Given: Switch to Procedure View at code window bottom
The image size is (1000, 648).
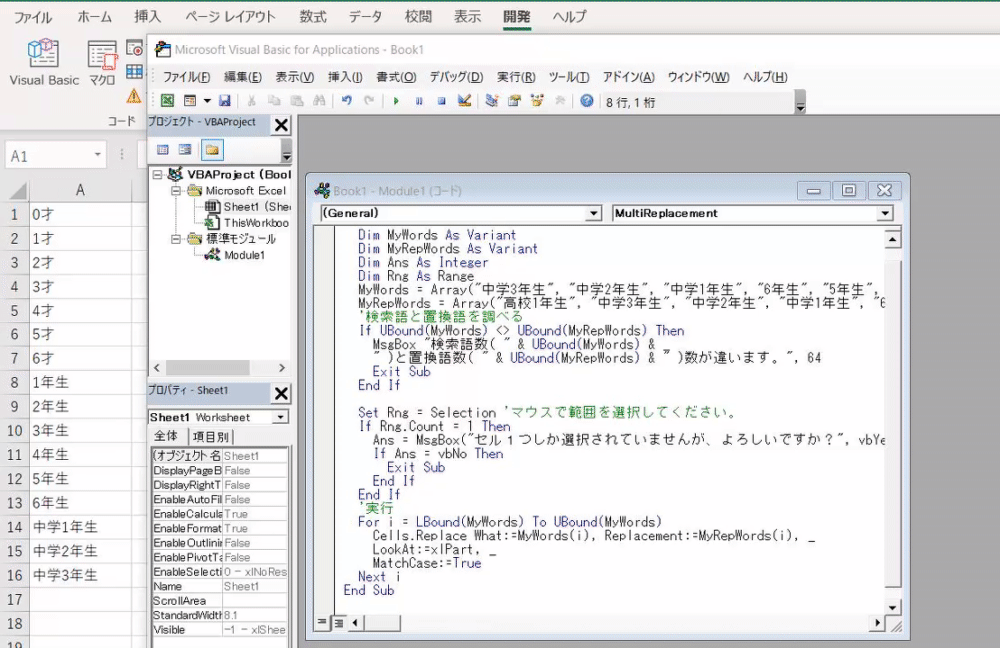Looking at the screenshot, I should [323, 623].
